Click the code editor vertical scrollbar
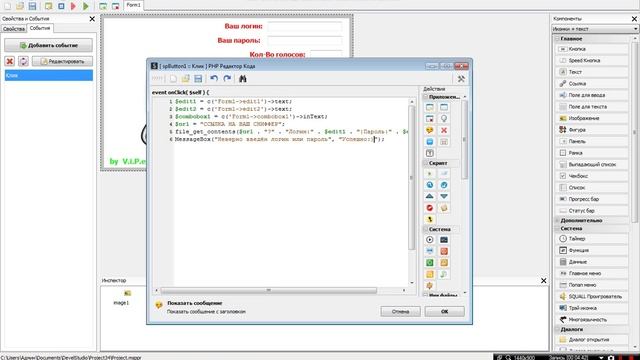Viewport: 640px width, 360px height. coord(411,178)
